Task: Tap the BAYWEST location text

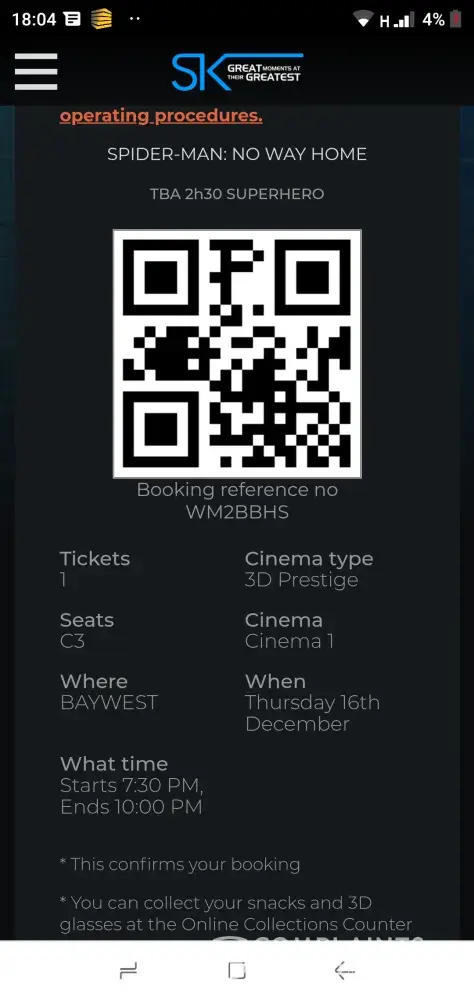Action: coord(109,703)
